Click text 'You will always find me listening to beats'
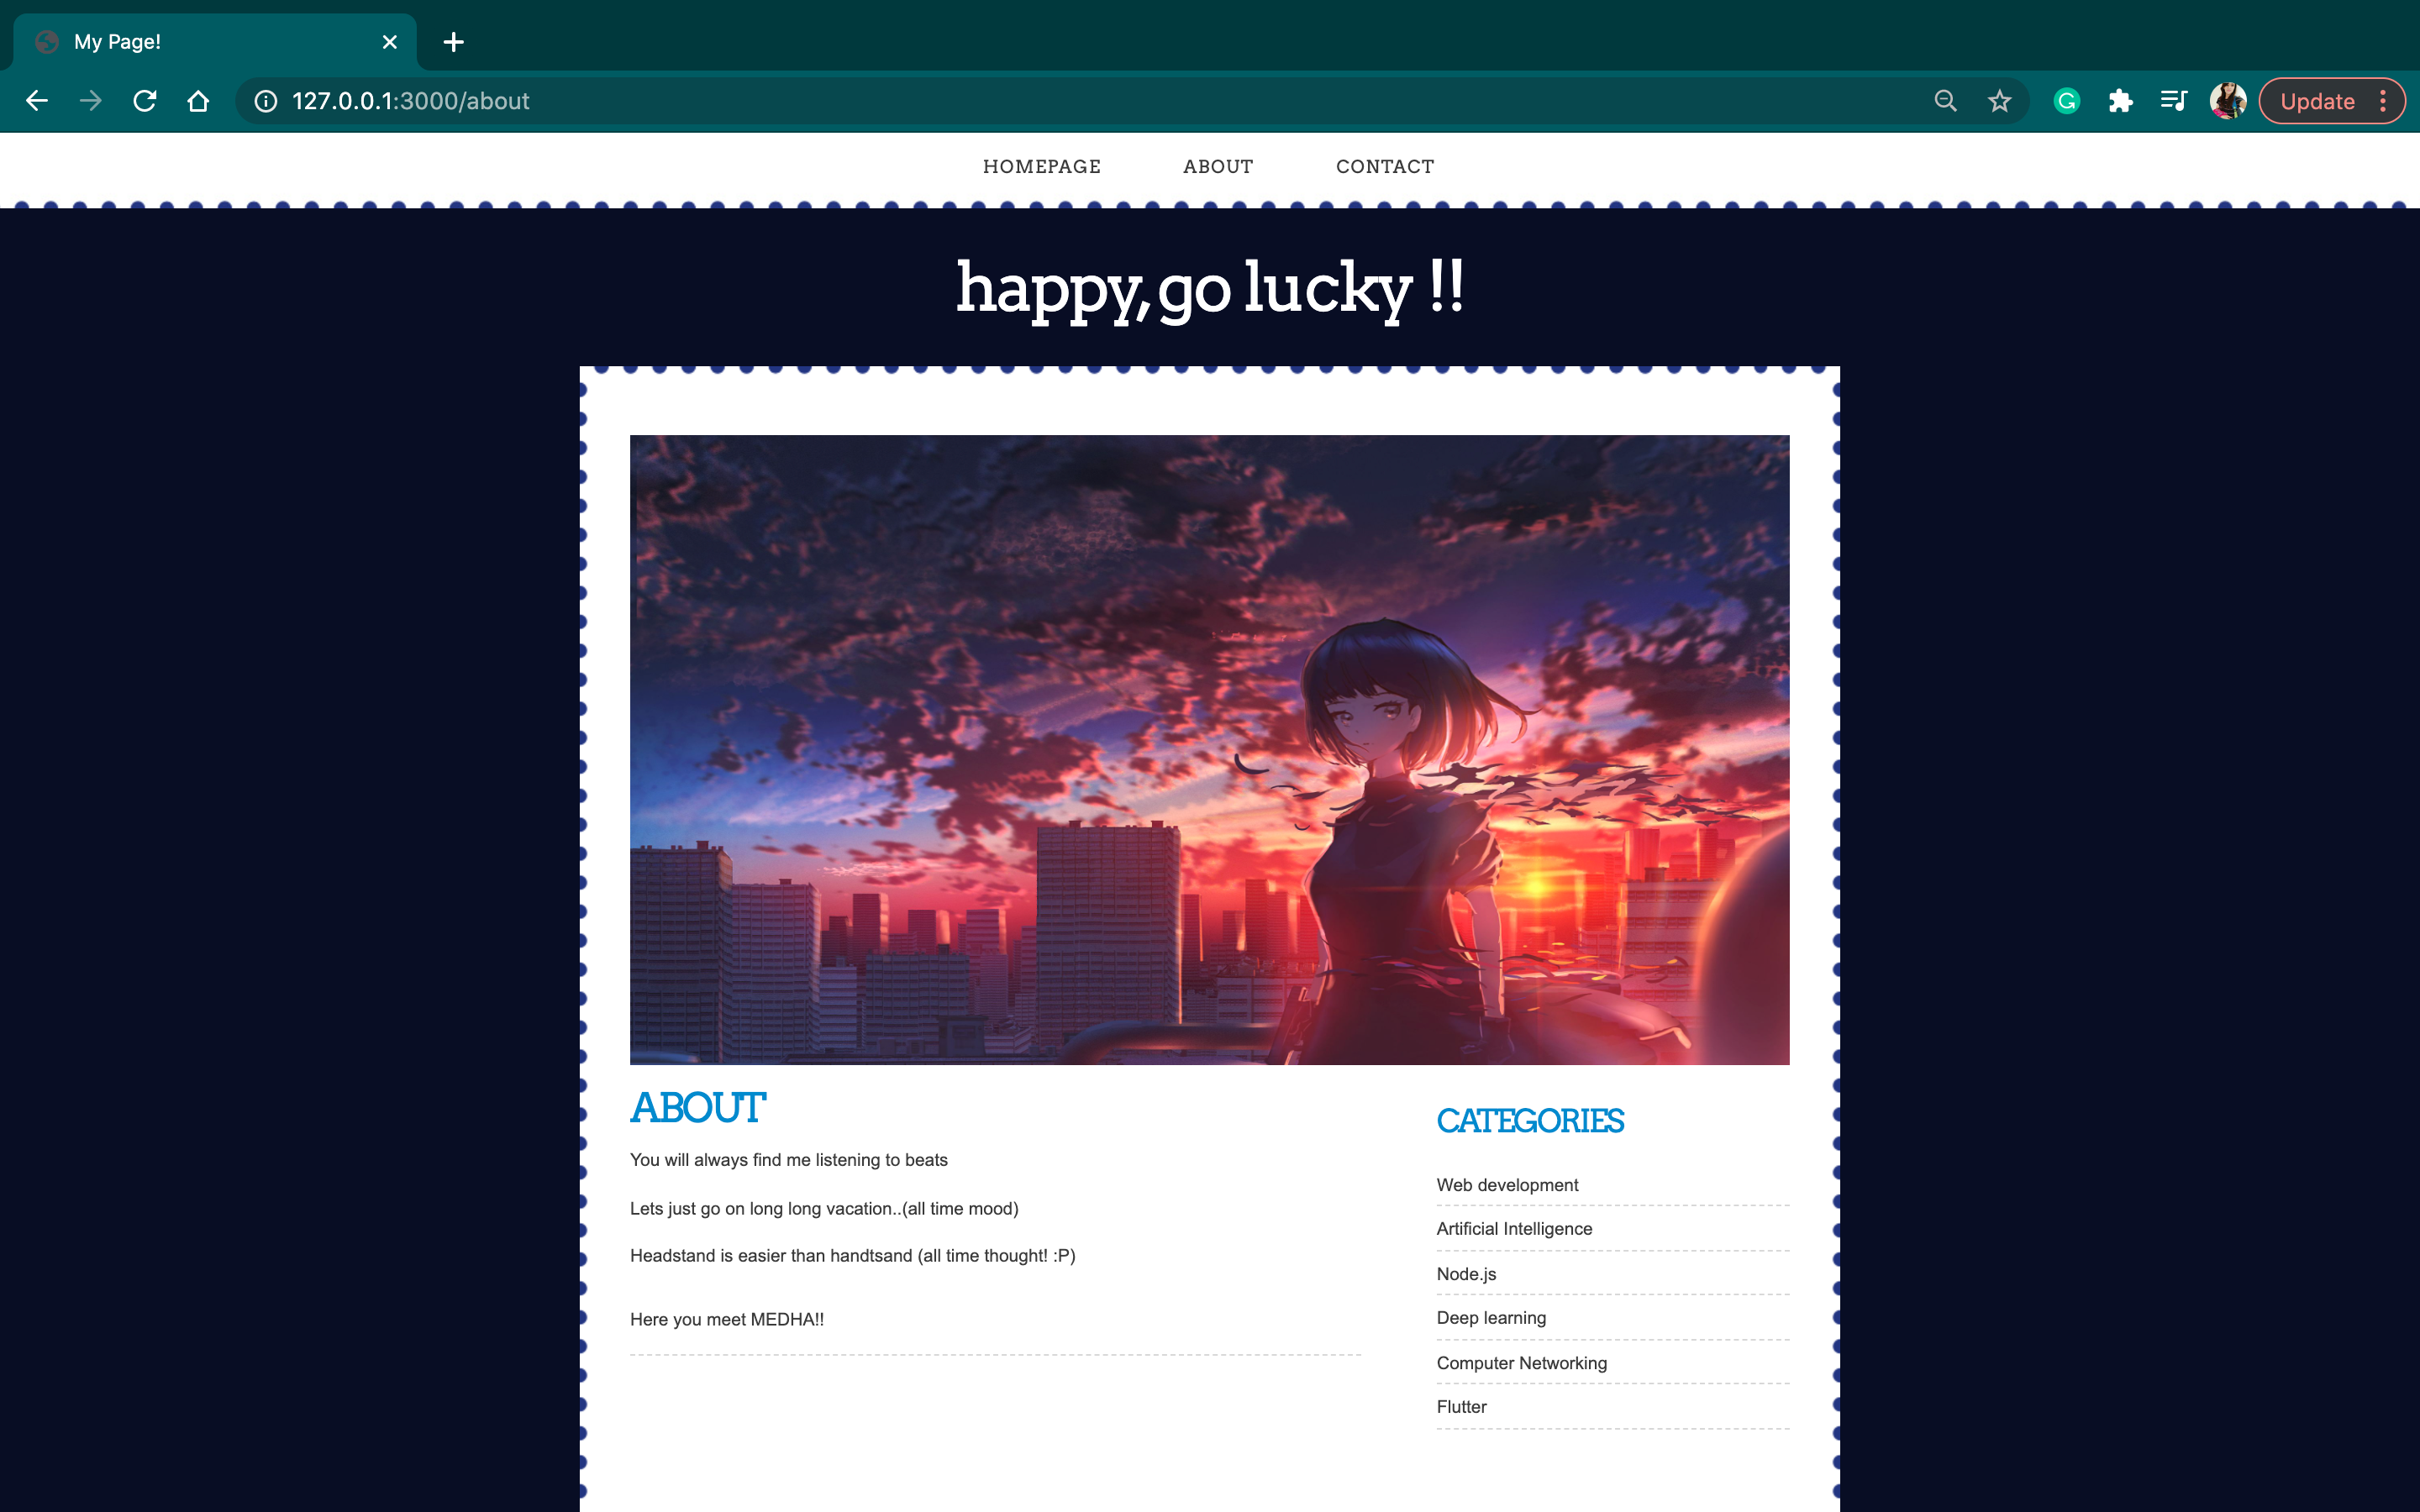2420x1512 pixels. coord(788,1160)
